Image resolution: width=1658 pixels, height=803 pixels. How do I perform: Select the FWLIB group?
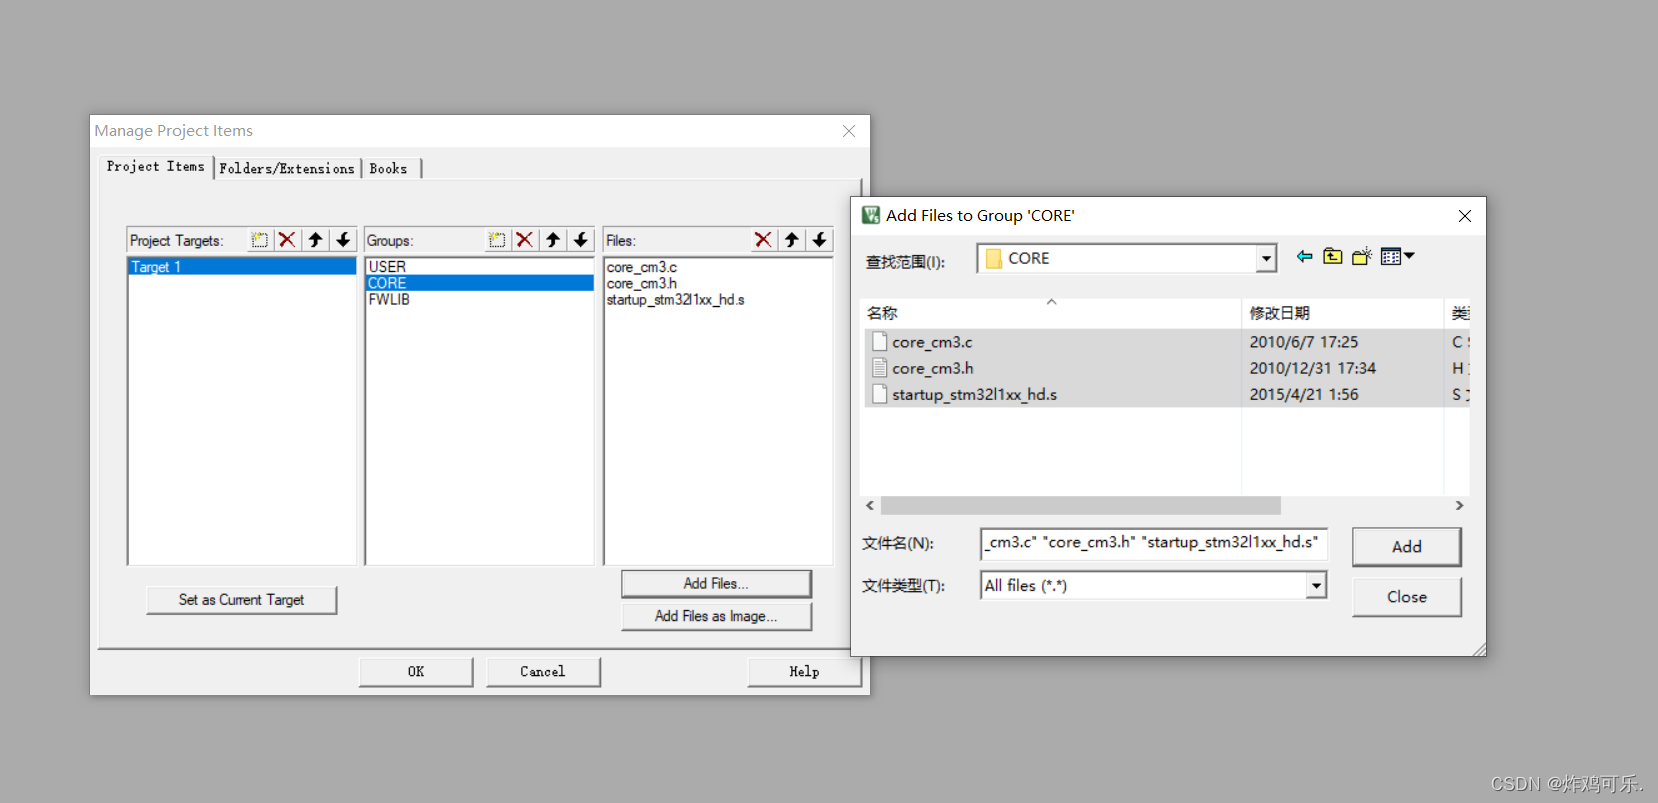[x=480, y=299]
